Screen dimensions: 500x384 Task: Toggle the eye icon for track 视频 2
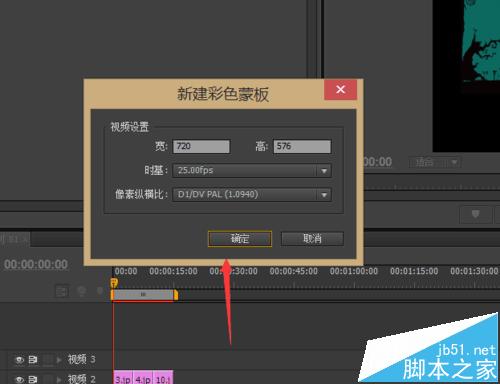tap(19, 379)
